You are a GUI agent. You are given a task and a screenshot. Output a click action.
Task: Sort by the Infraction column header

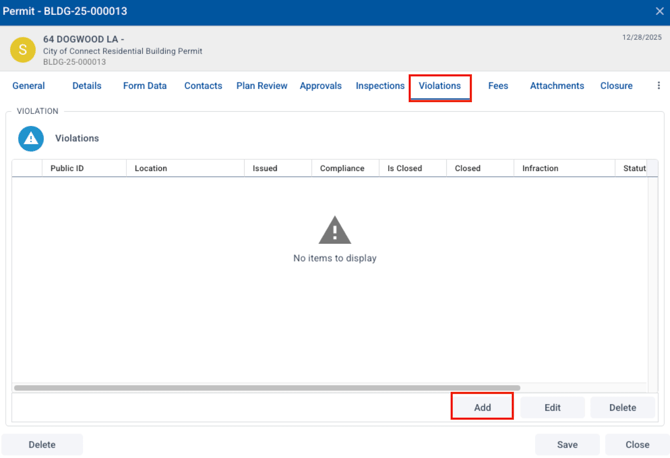(540, 169)
